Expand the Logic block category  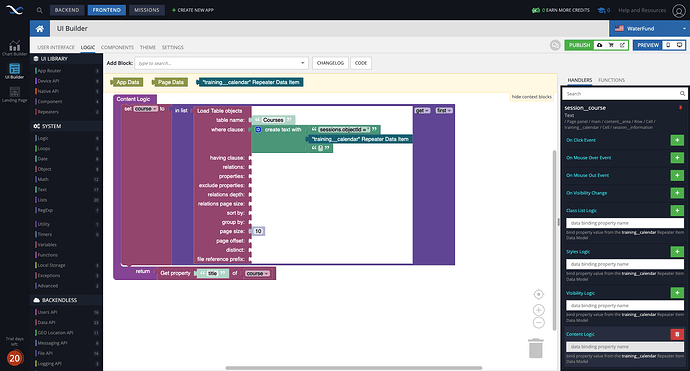(43, 138)
